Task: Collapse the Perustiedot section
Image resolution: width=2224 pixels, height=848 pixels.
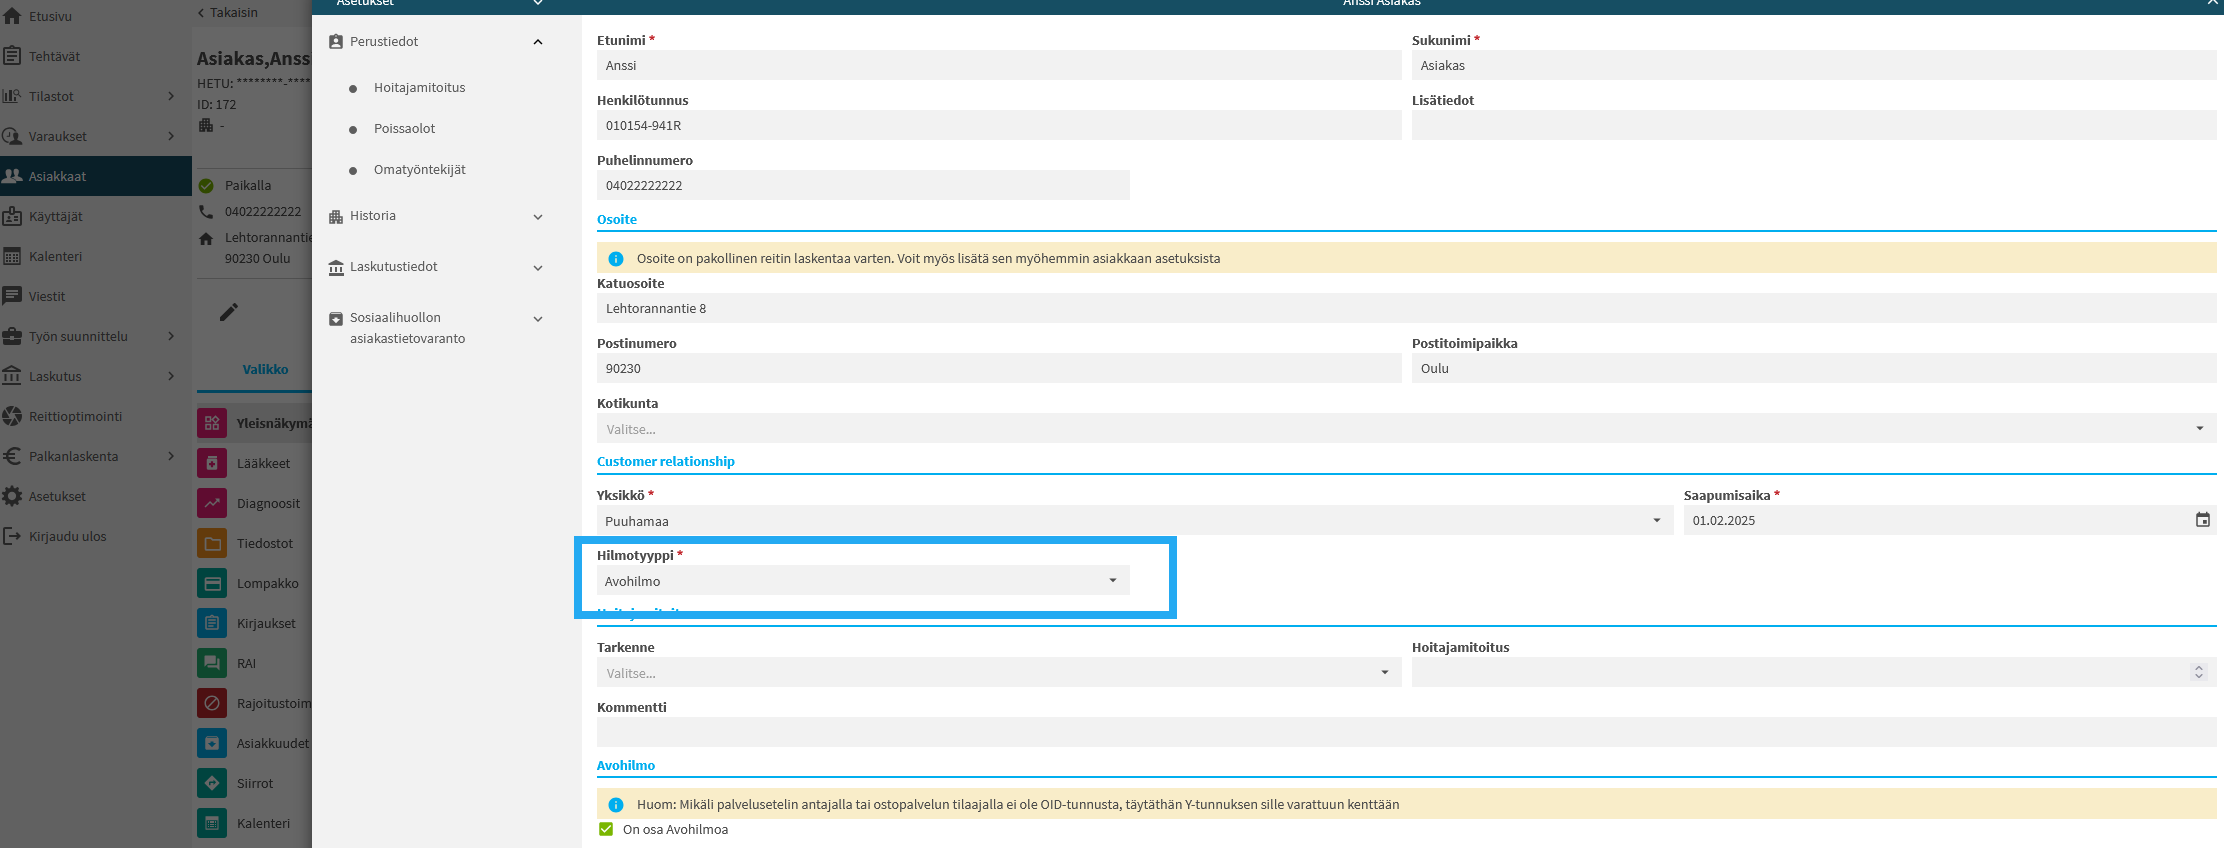Action: tap(538, 42)
